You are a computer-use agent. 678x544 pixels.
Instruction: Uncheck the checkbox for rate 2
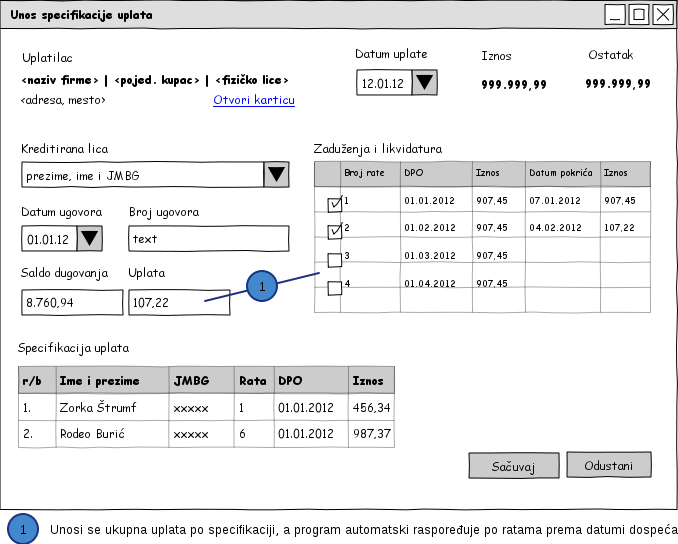point(335,232)
